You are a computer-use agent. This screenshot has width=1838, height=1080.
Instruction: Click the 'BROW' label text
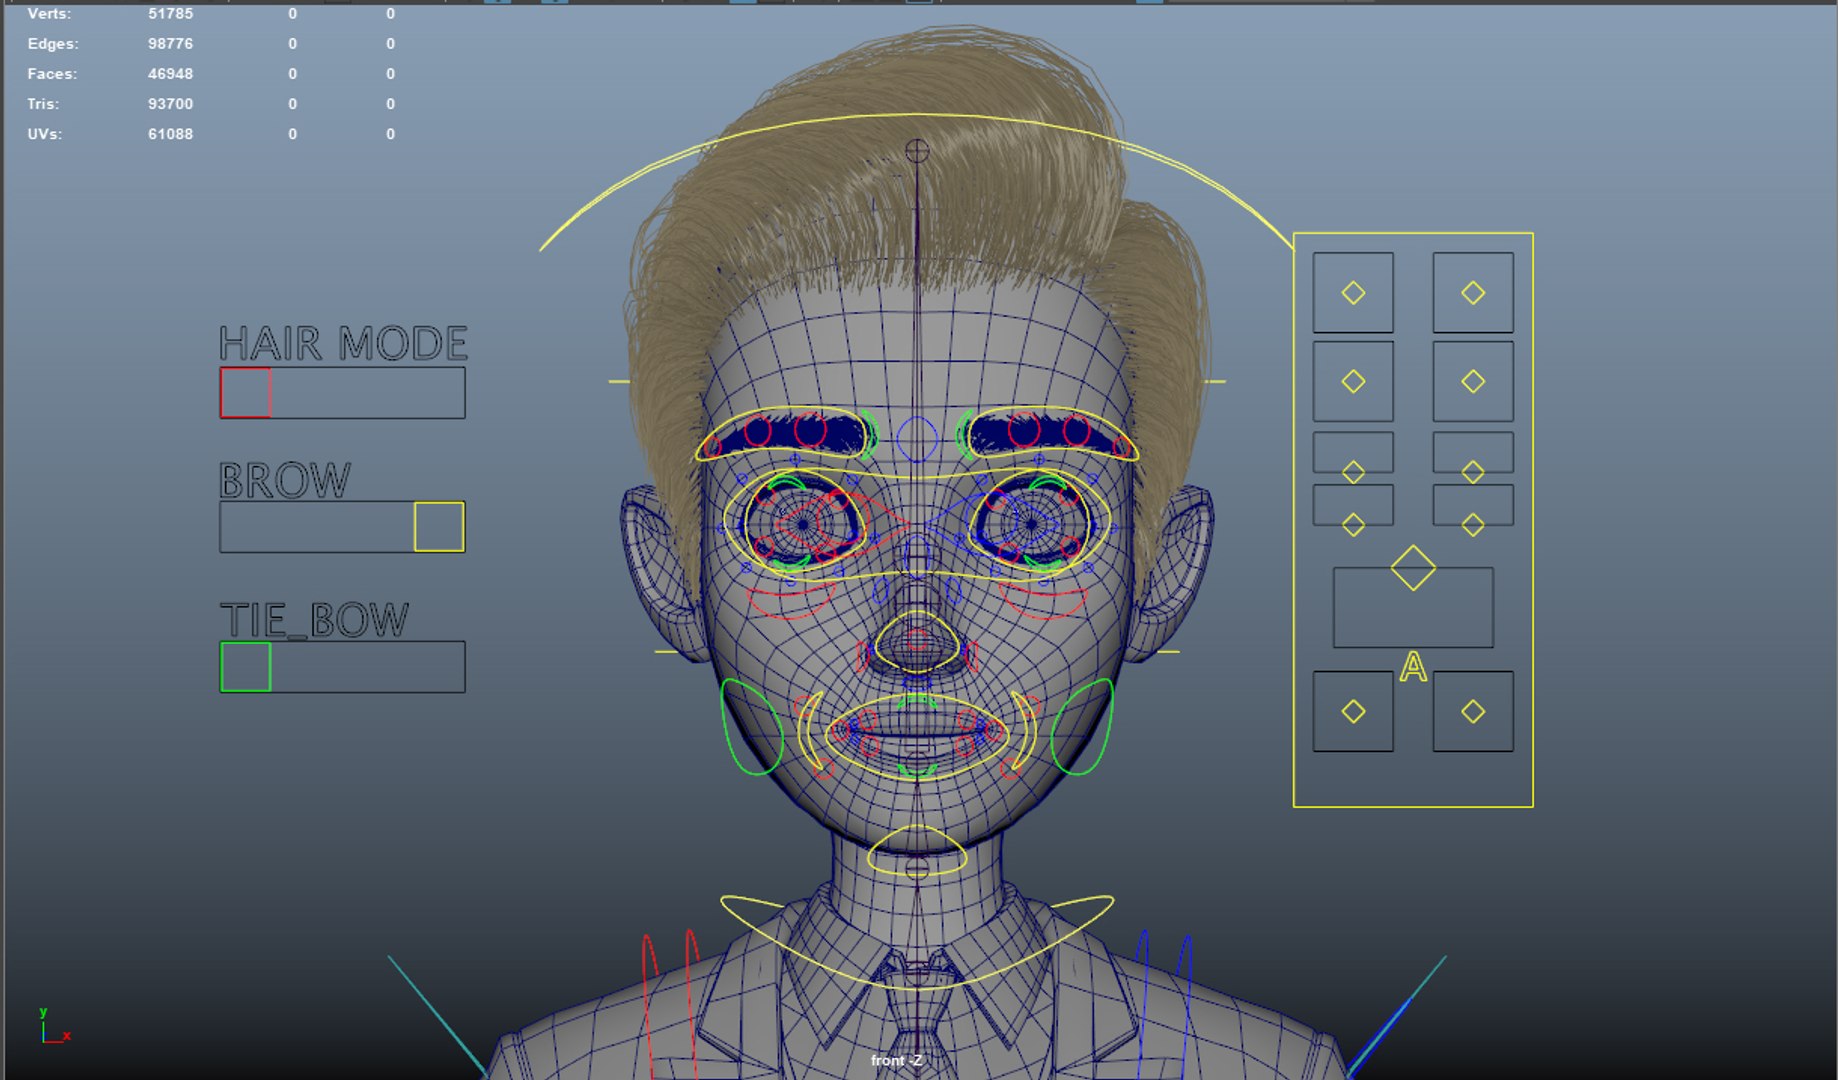pyautogui.click(x=285, y=481)
